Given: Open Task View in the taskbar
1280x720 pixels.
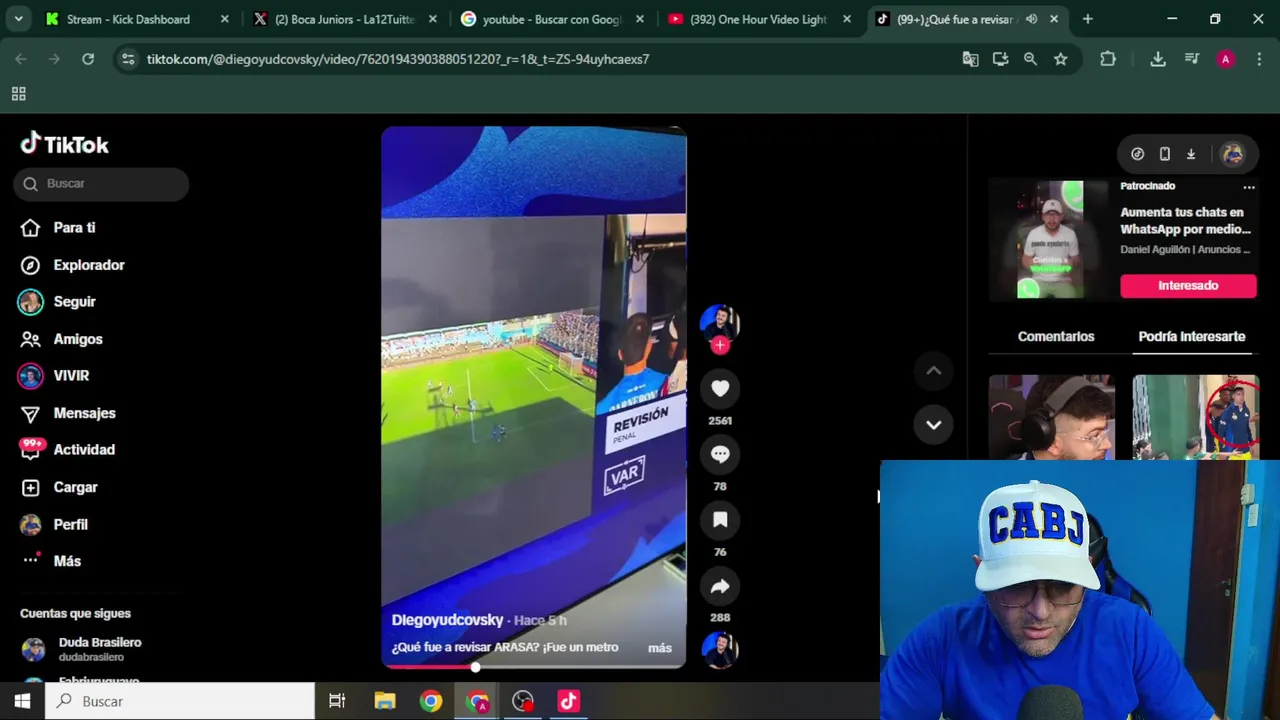Looking at the screenshot, I should [337, 701].
